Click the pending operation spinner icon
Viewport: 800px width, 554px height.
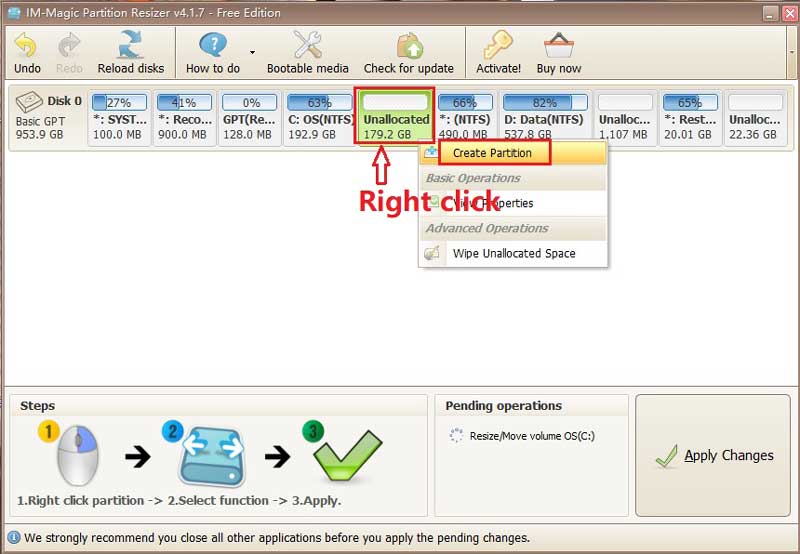pos(456,435)
